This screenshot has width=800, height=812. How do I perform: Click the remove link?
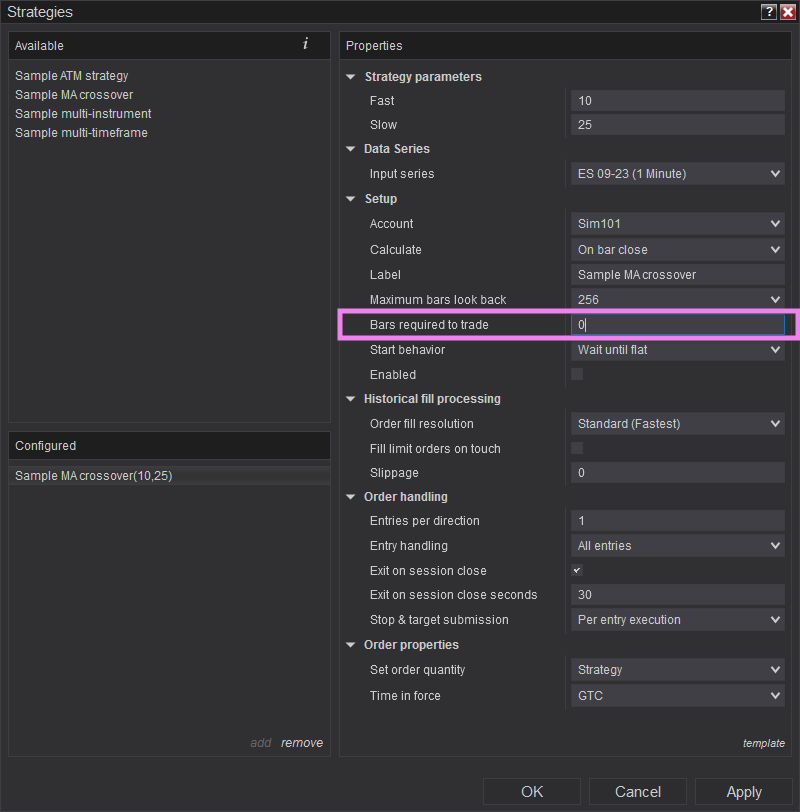click(x=302, y=743)
